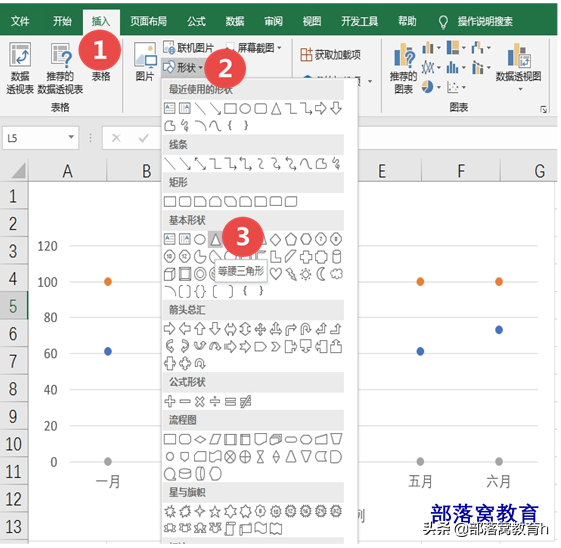
Task: Choose the donut ring shape
Action: (200, 274)
